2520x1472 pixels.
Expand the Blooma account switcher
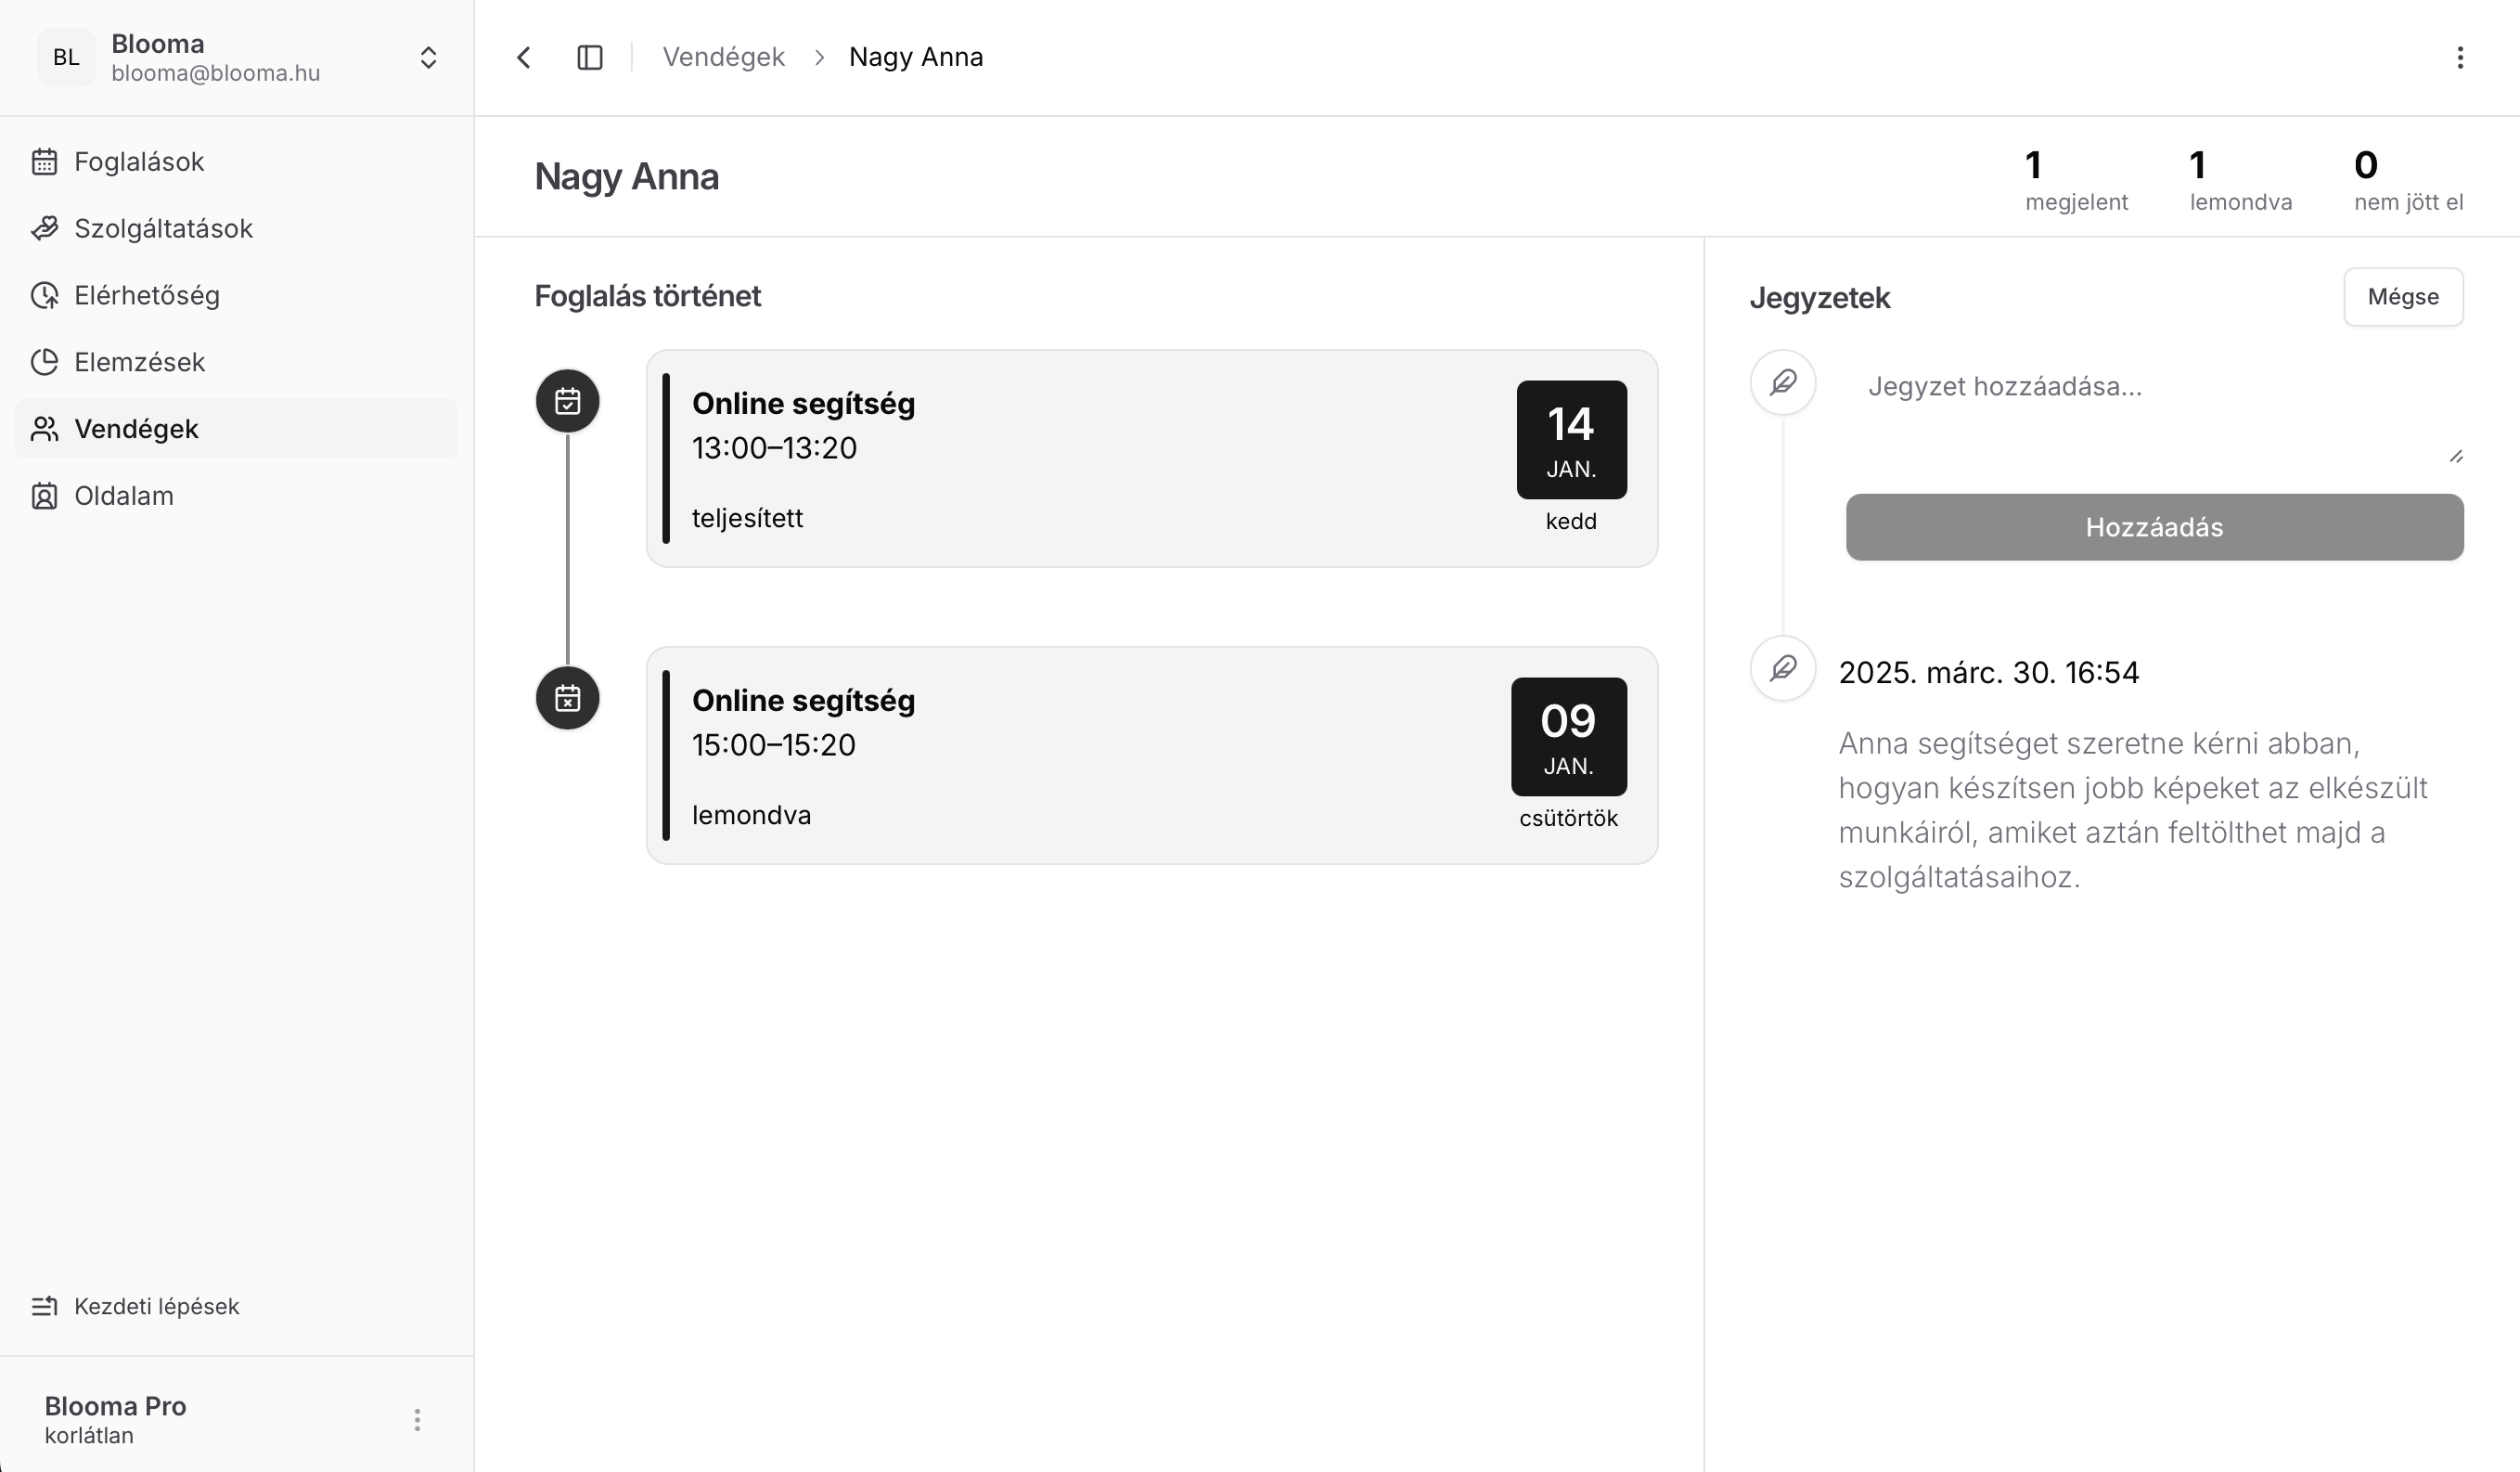point(428,58)
